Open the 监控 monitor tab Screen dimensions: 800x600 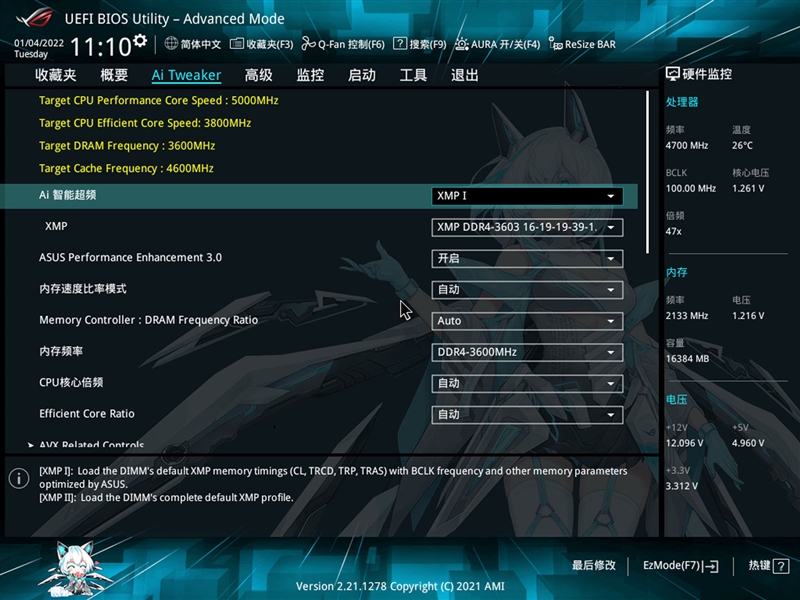point(310,75)
